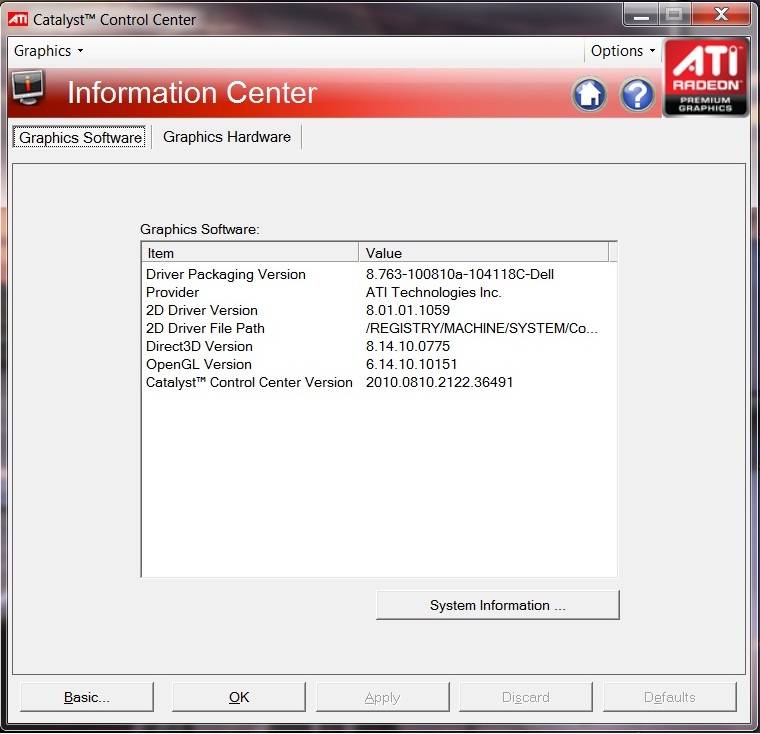Click the value ATI Technologies Inc.
The image size is (760, 734).
pyautogui.click(x=433, y=292)
